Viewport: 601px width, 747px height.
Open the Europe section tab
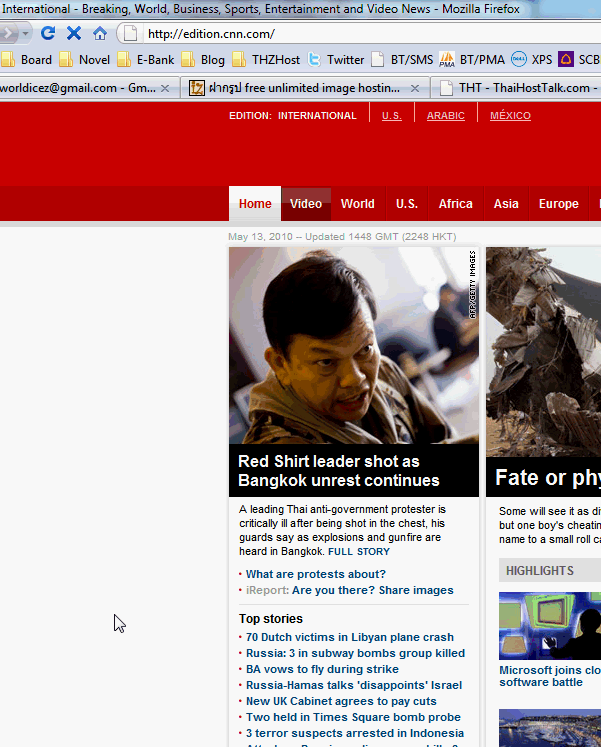tap(559, 204)
